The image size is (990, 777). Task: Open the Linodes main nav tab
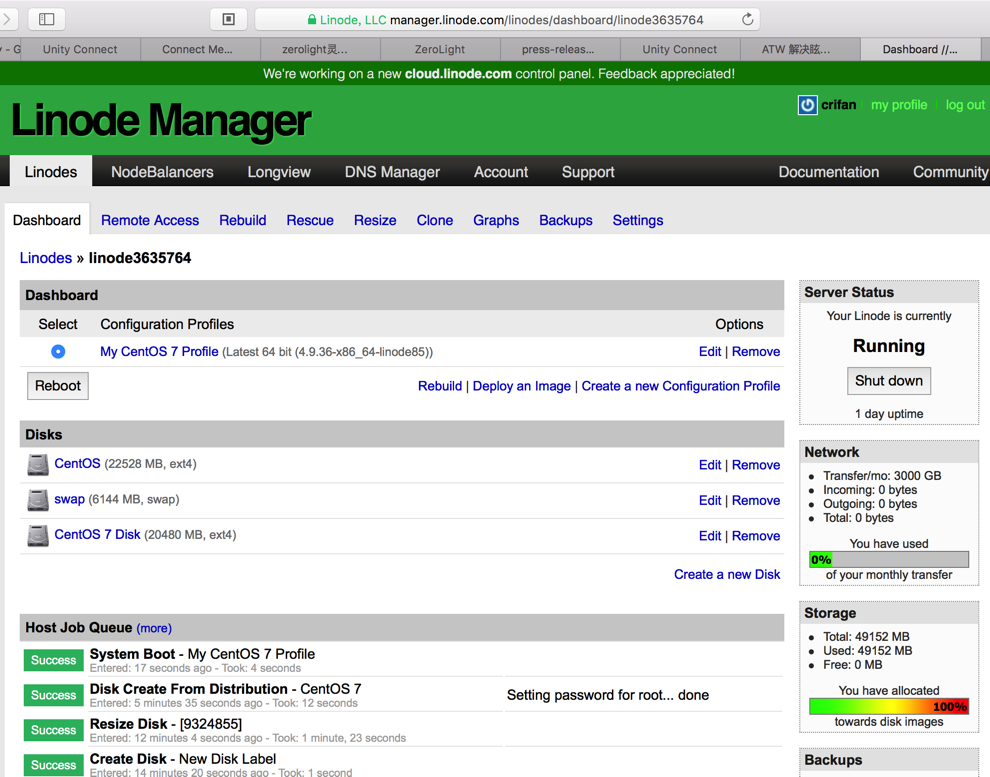click(x=51, y=172)
